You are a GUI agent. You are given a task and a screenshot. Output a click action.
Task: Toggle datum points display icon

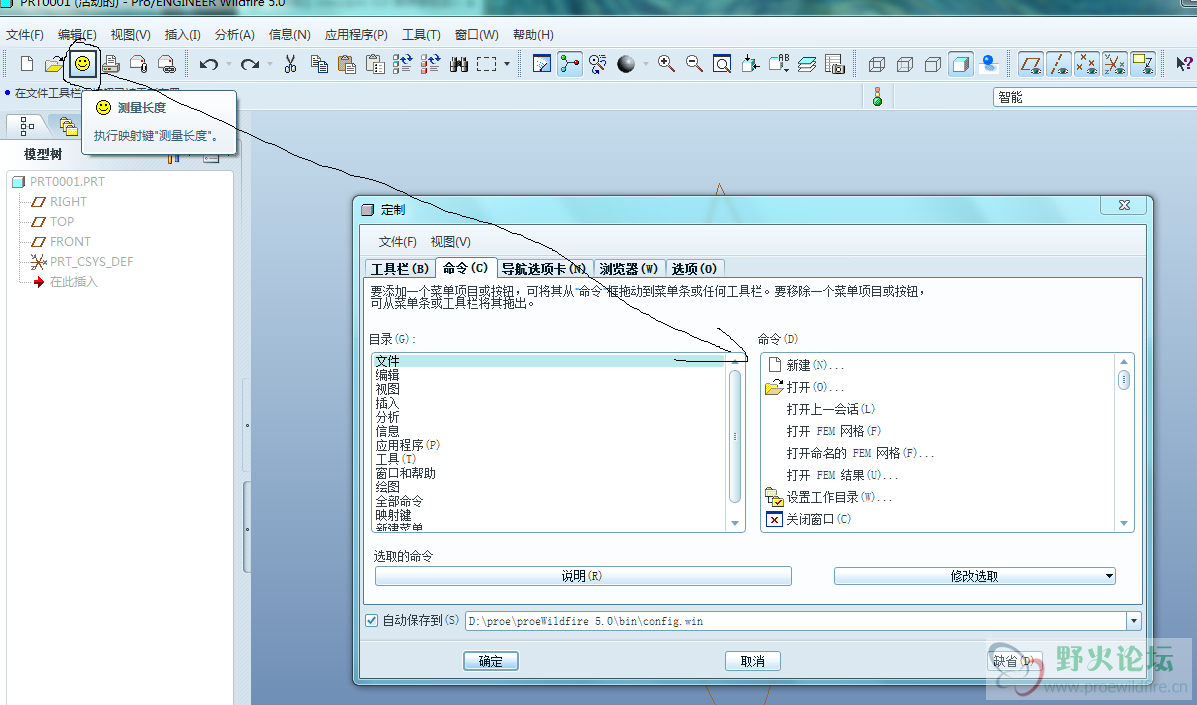point(1087,64)
